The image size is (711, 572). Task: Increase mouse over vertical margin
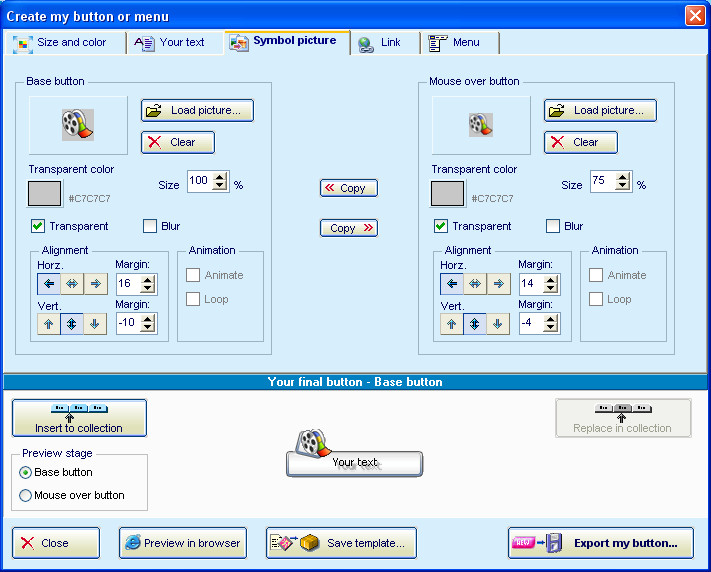coord(550,319)
